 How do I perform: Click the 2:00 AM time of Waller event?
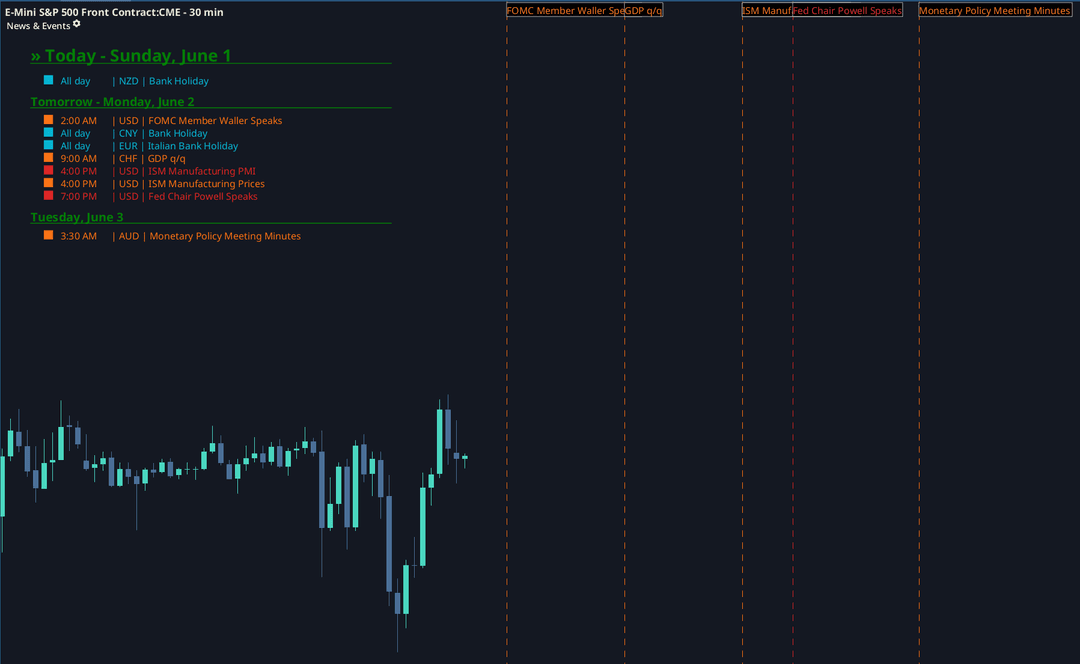(x=79, y=121)
